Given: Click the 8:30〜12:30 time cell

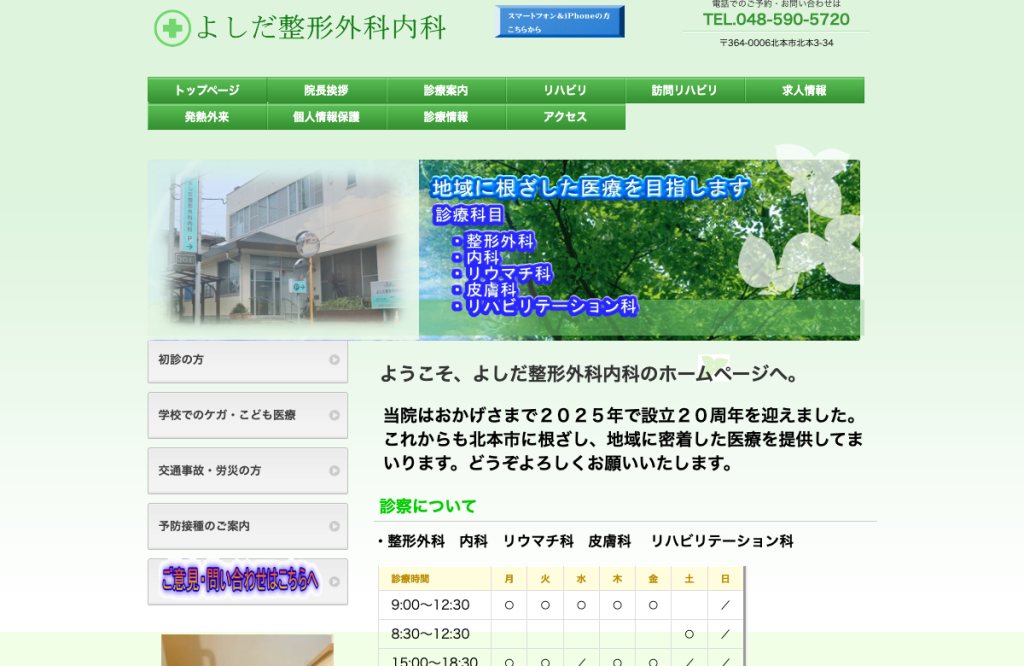Looking at the screenshot, I should pos(434,634).
